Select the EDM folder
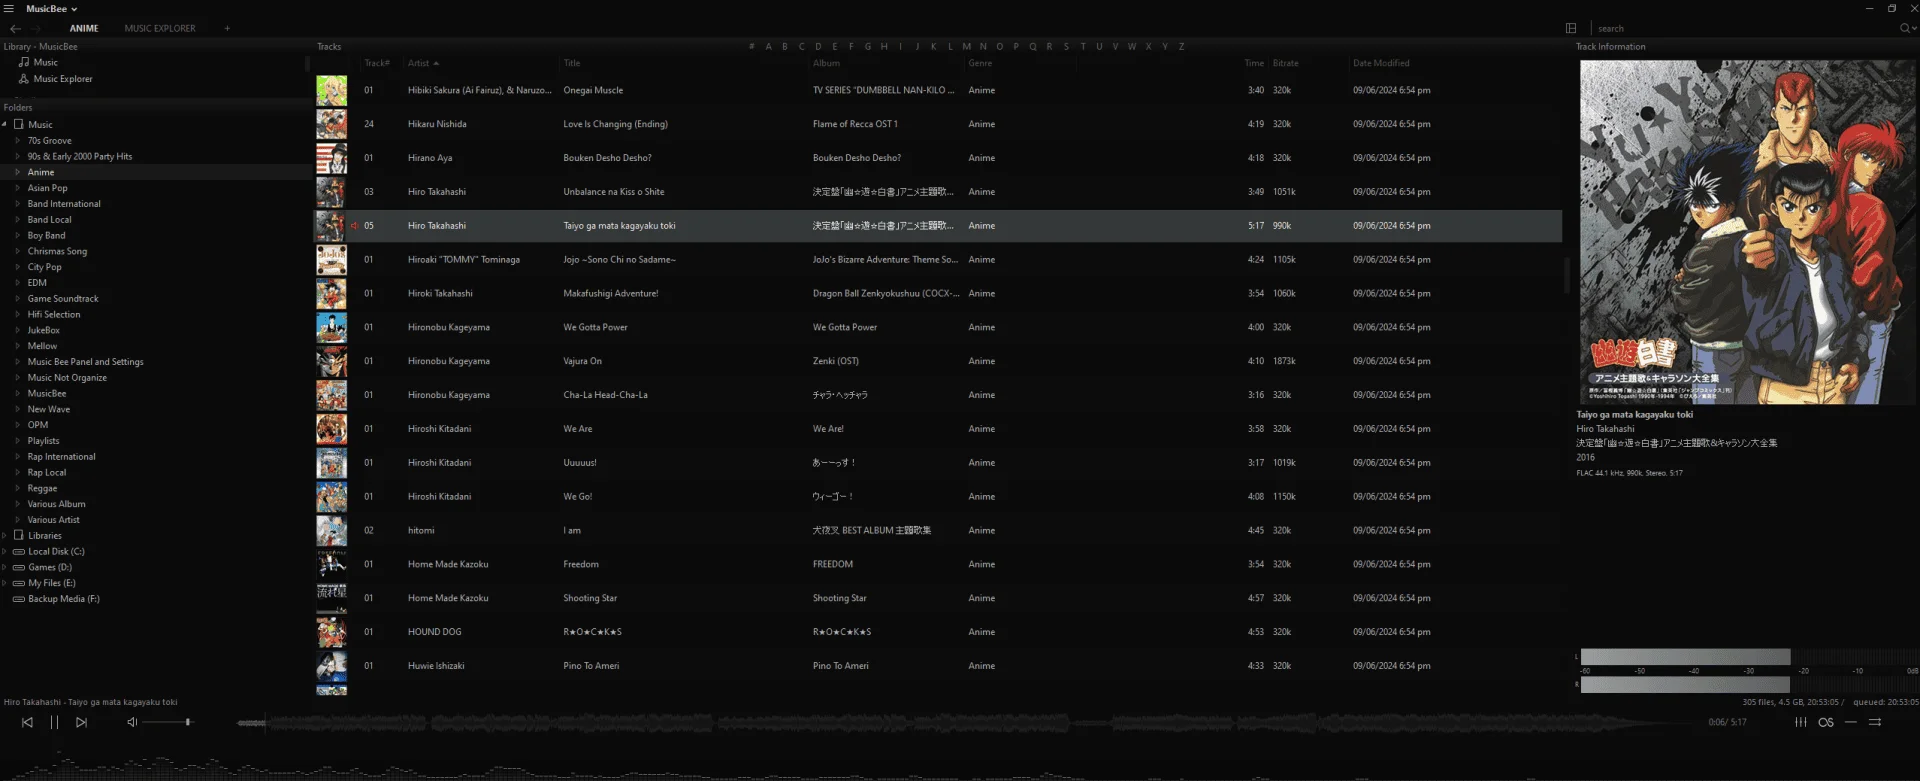The image size is (1920, 781). pos(37,282)
